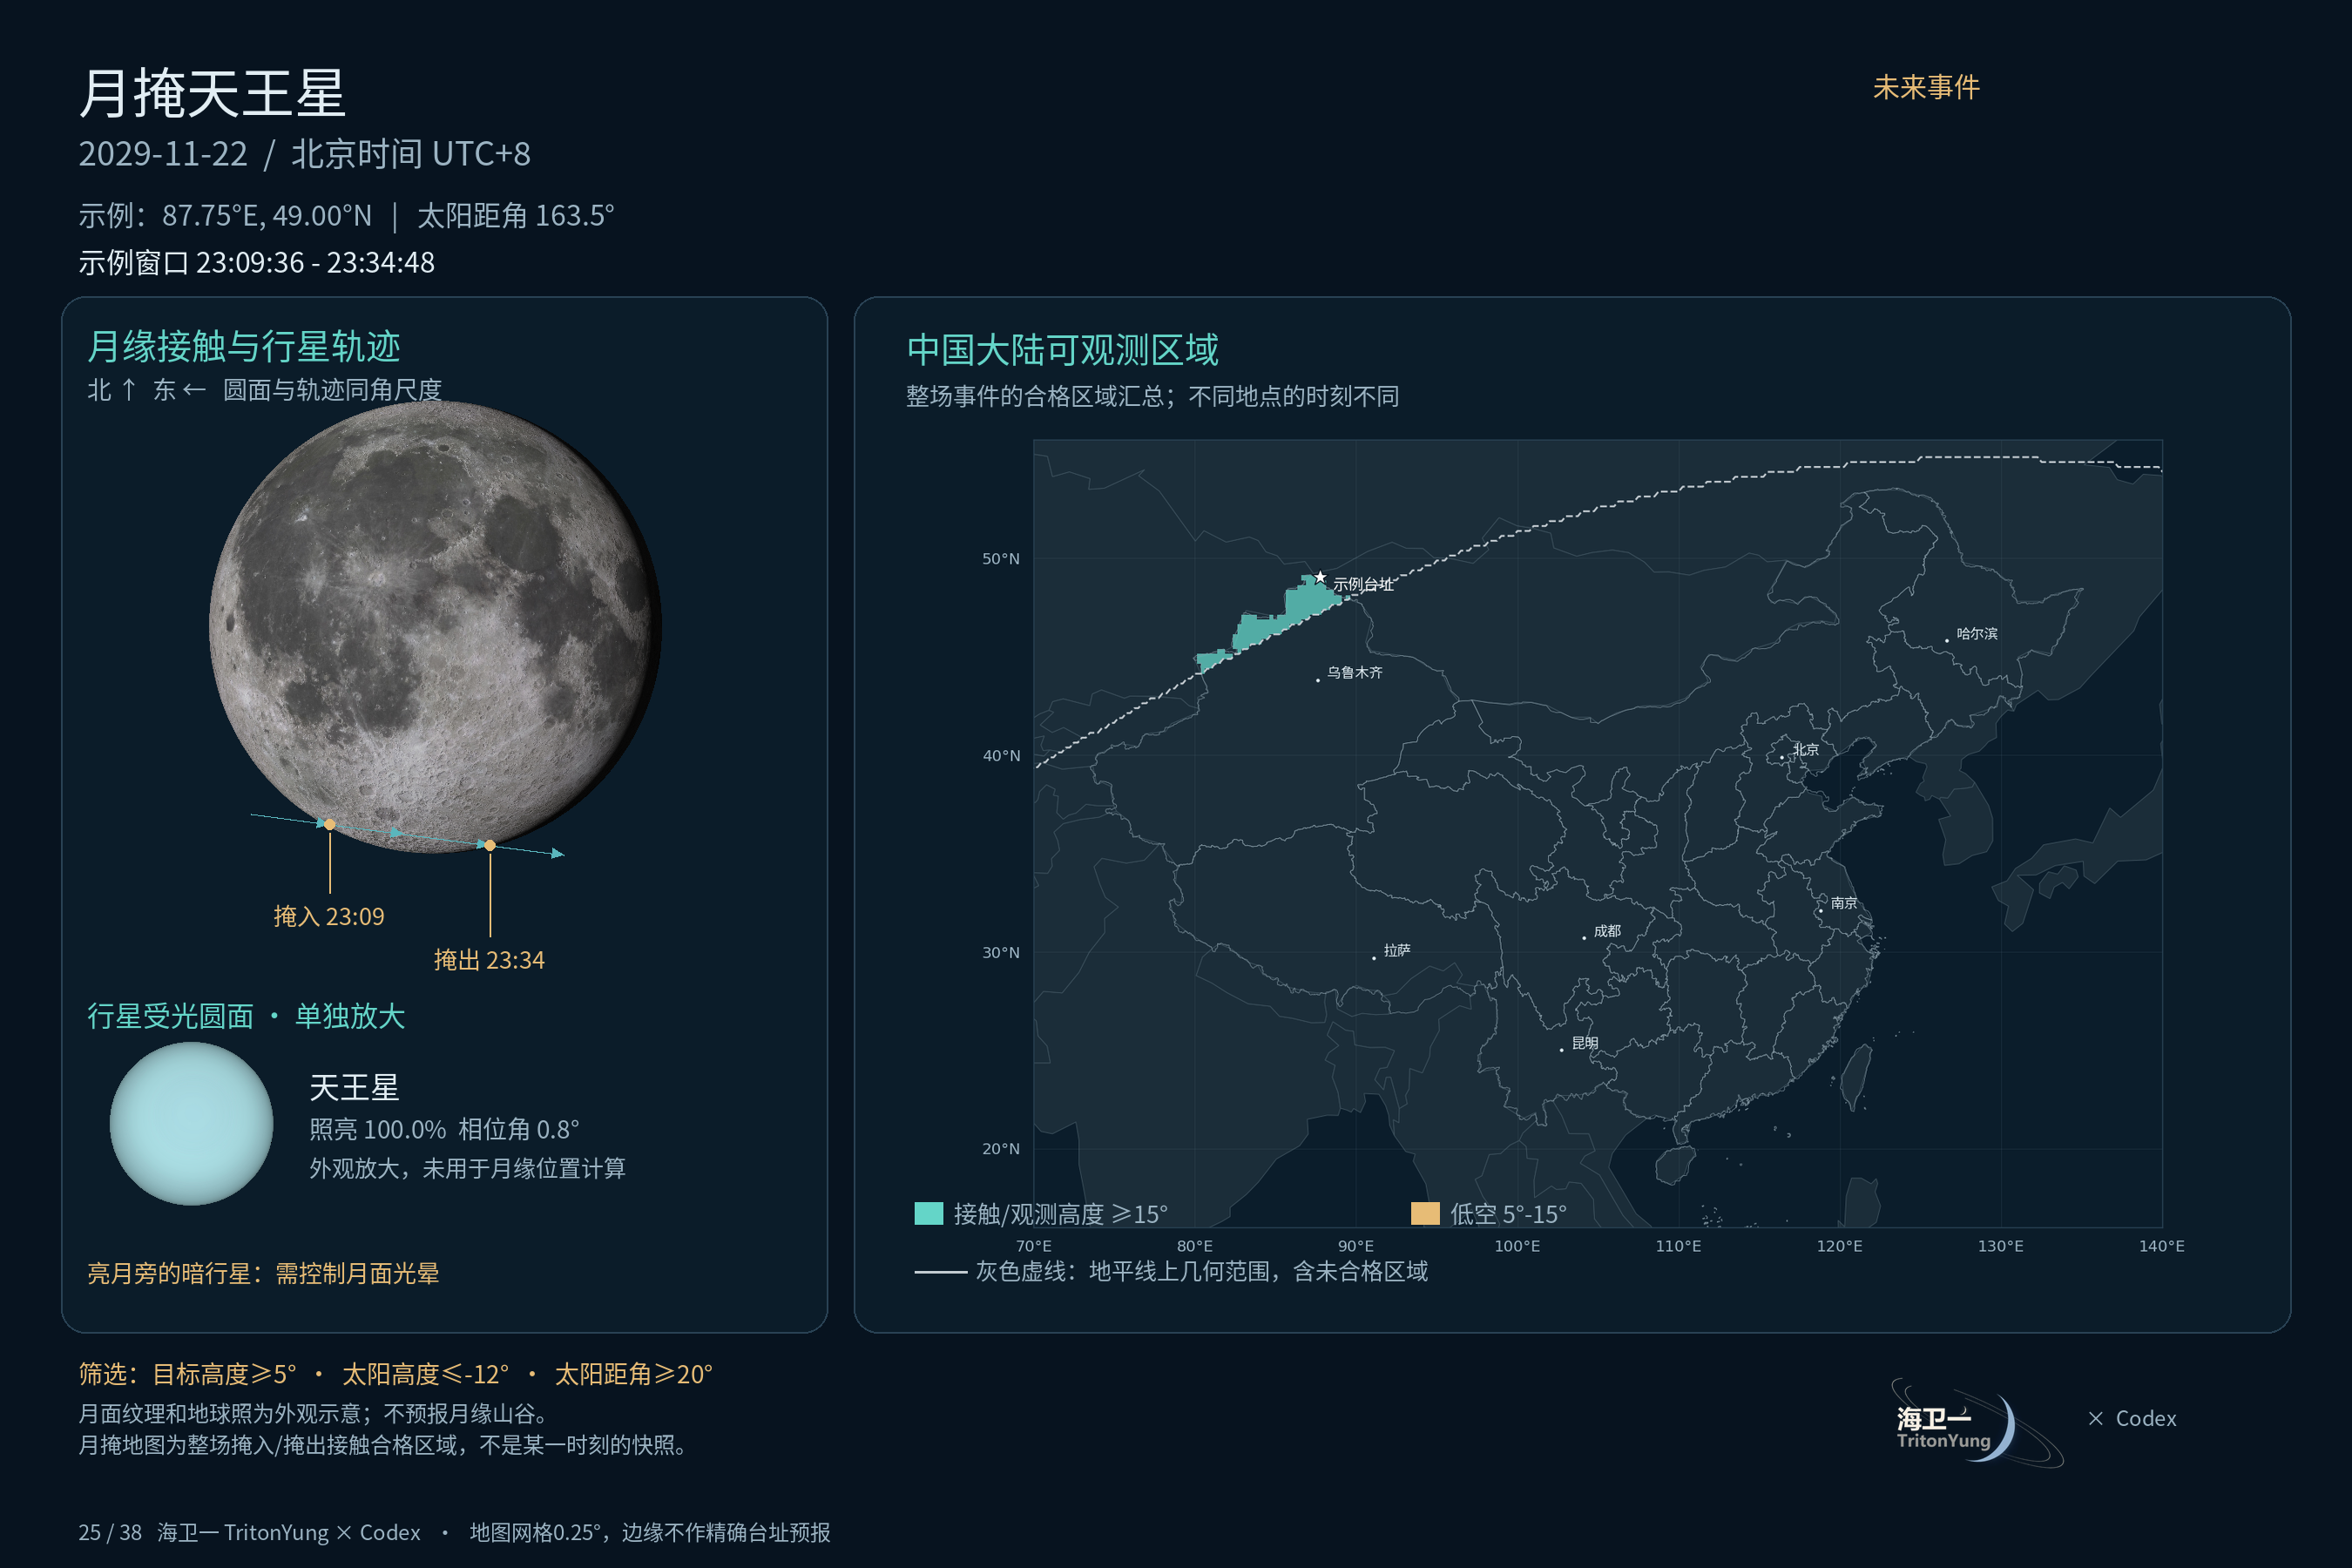Screen dimensions: 2352x1568
Task: Click the 掩入 23:09 ingress marker dot
Action: tap(330, 824)
